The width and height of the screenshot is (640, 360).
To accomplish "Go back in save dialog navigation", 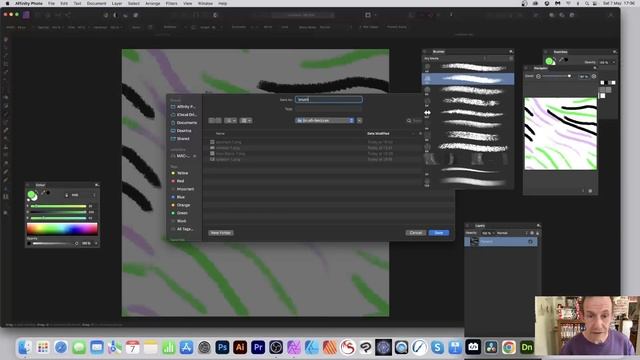I will click(x=211, y=120).
